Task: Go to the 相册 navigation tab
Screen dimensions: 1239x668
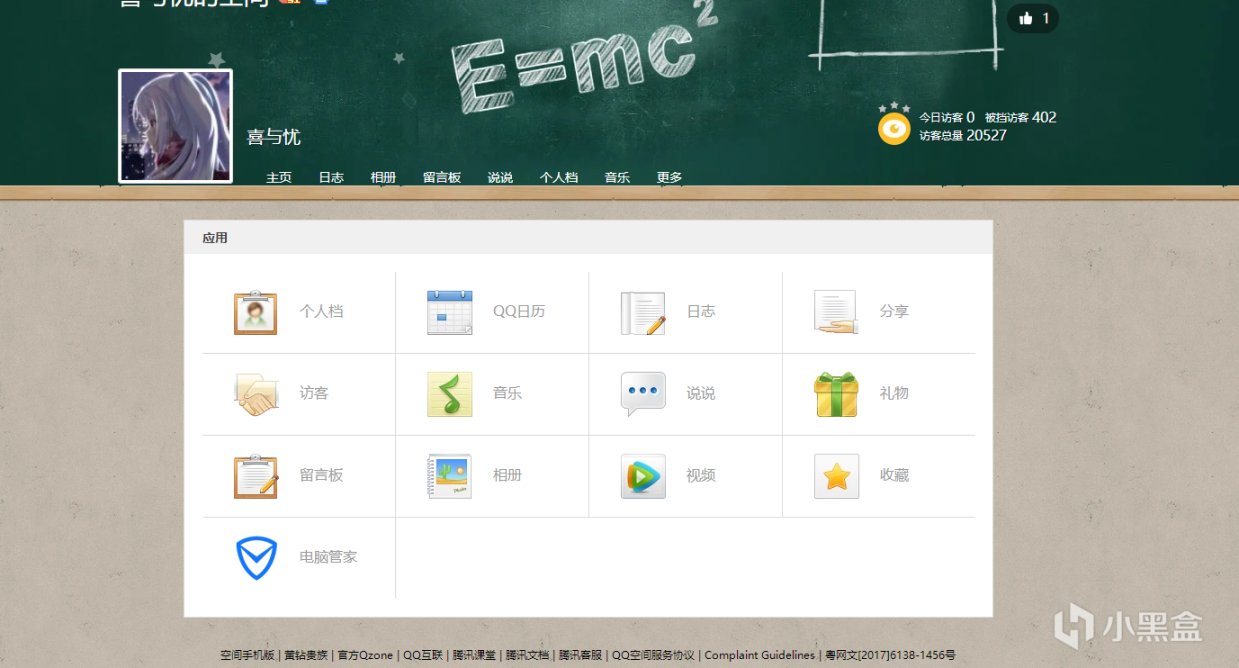Action: point(383,177)
